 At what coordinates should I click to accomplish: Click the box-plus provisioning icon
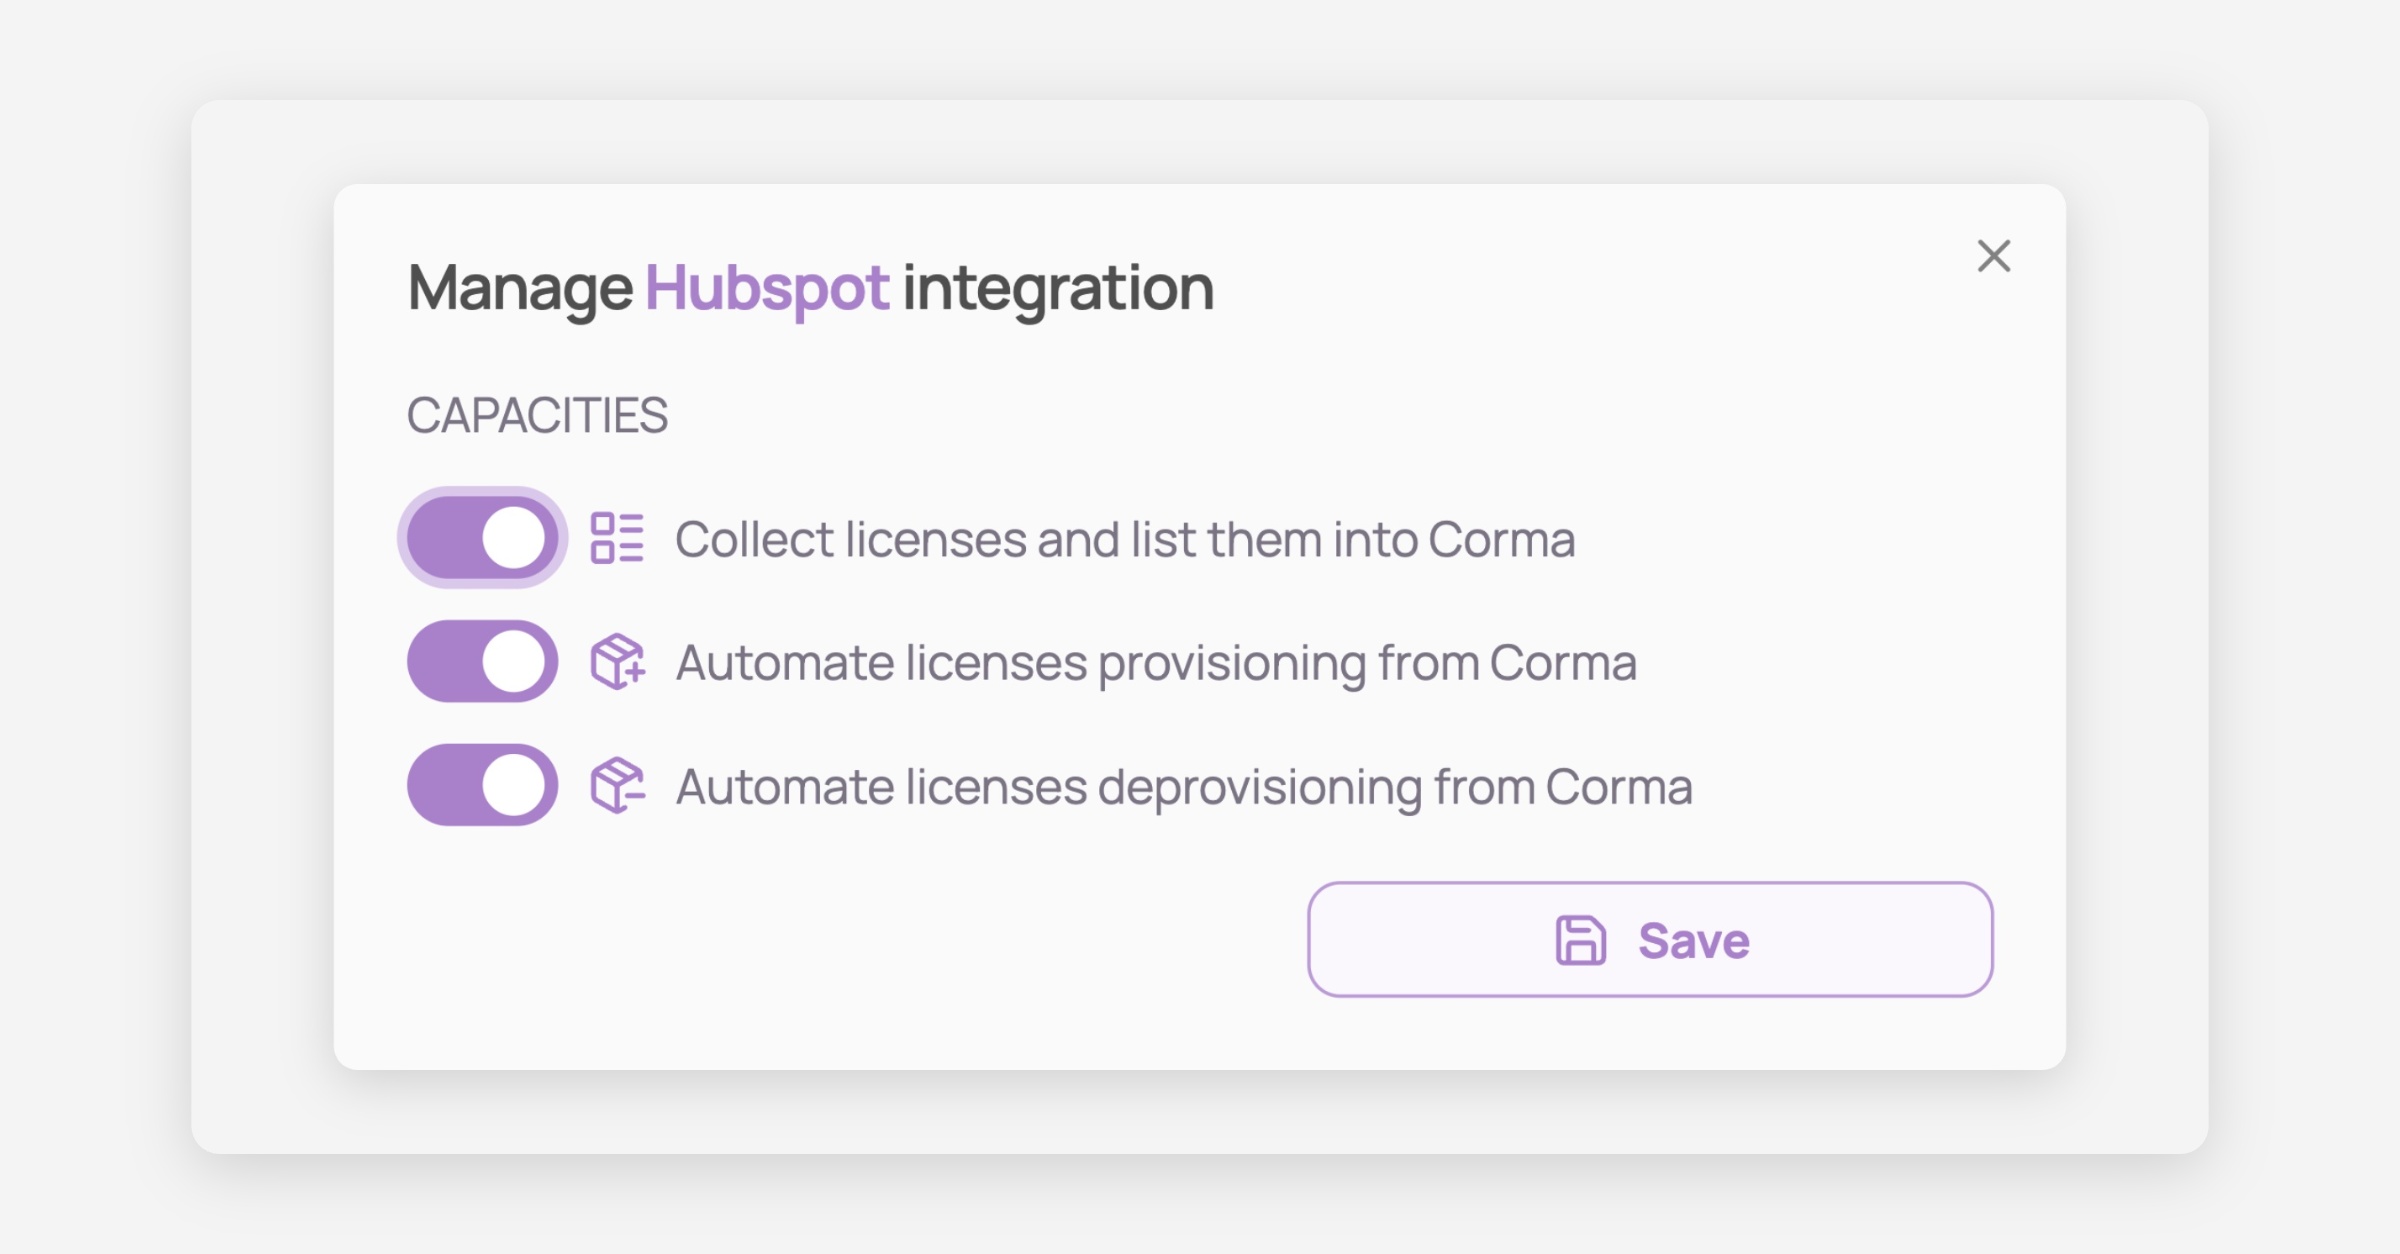point(617,662)
